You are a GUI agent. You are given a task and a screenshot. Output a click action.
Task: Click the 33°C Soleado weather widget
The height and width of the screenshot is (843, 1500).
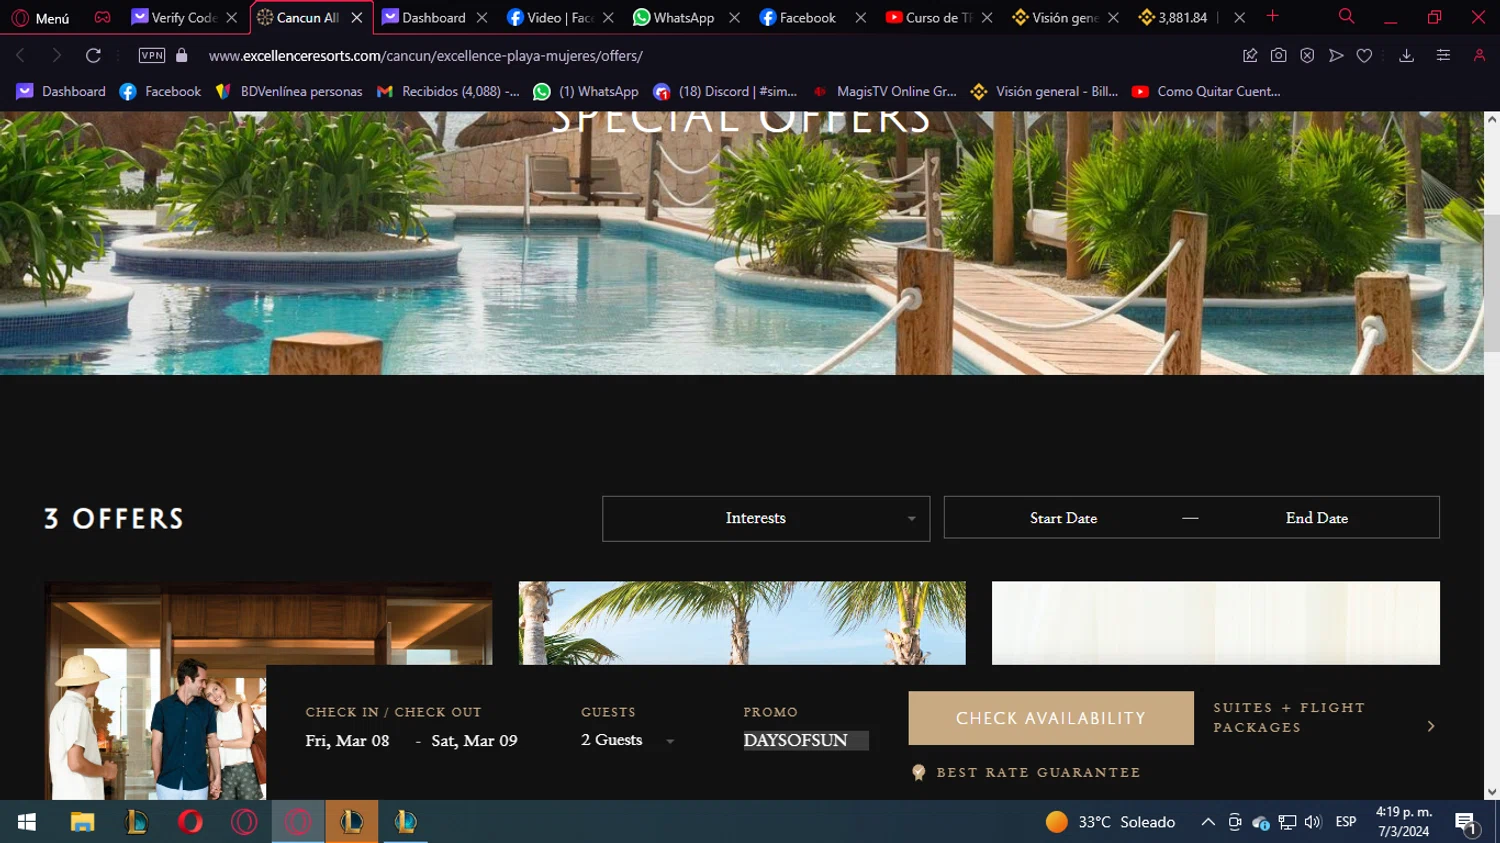click(x=1110, y=822)
